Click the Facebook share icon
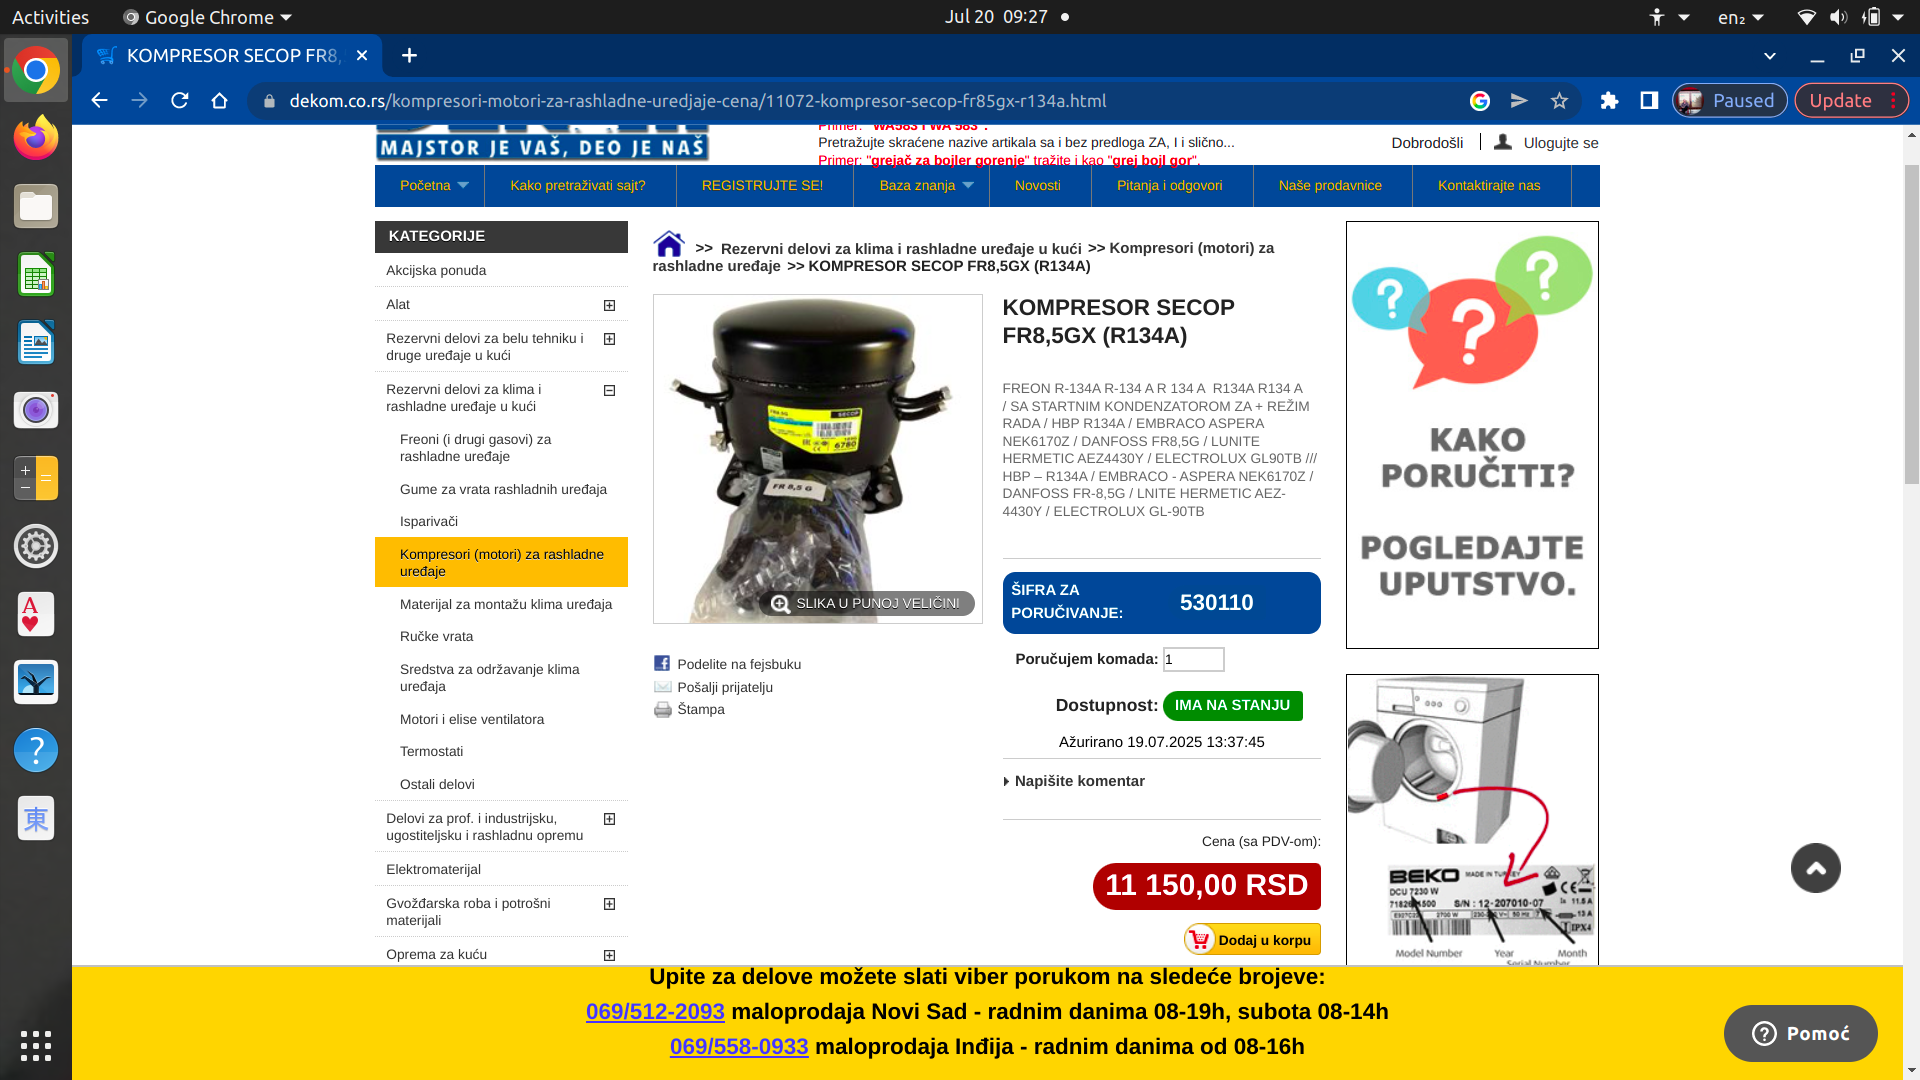Screen dimensions: 1920x1080 pyautogui.click(x=662, y=664)
